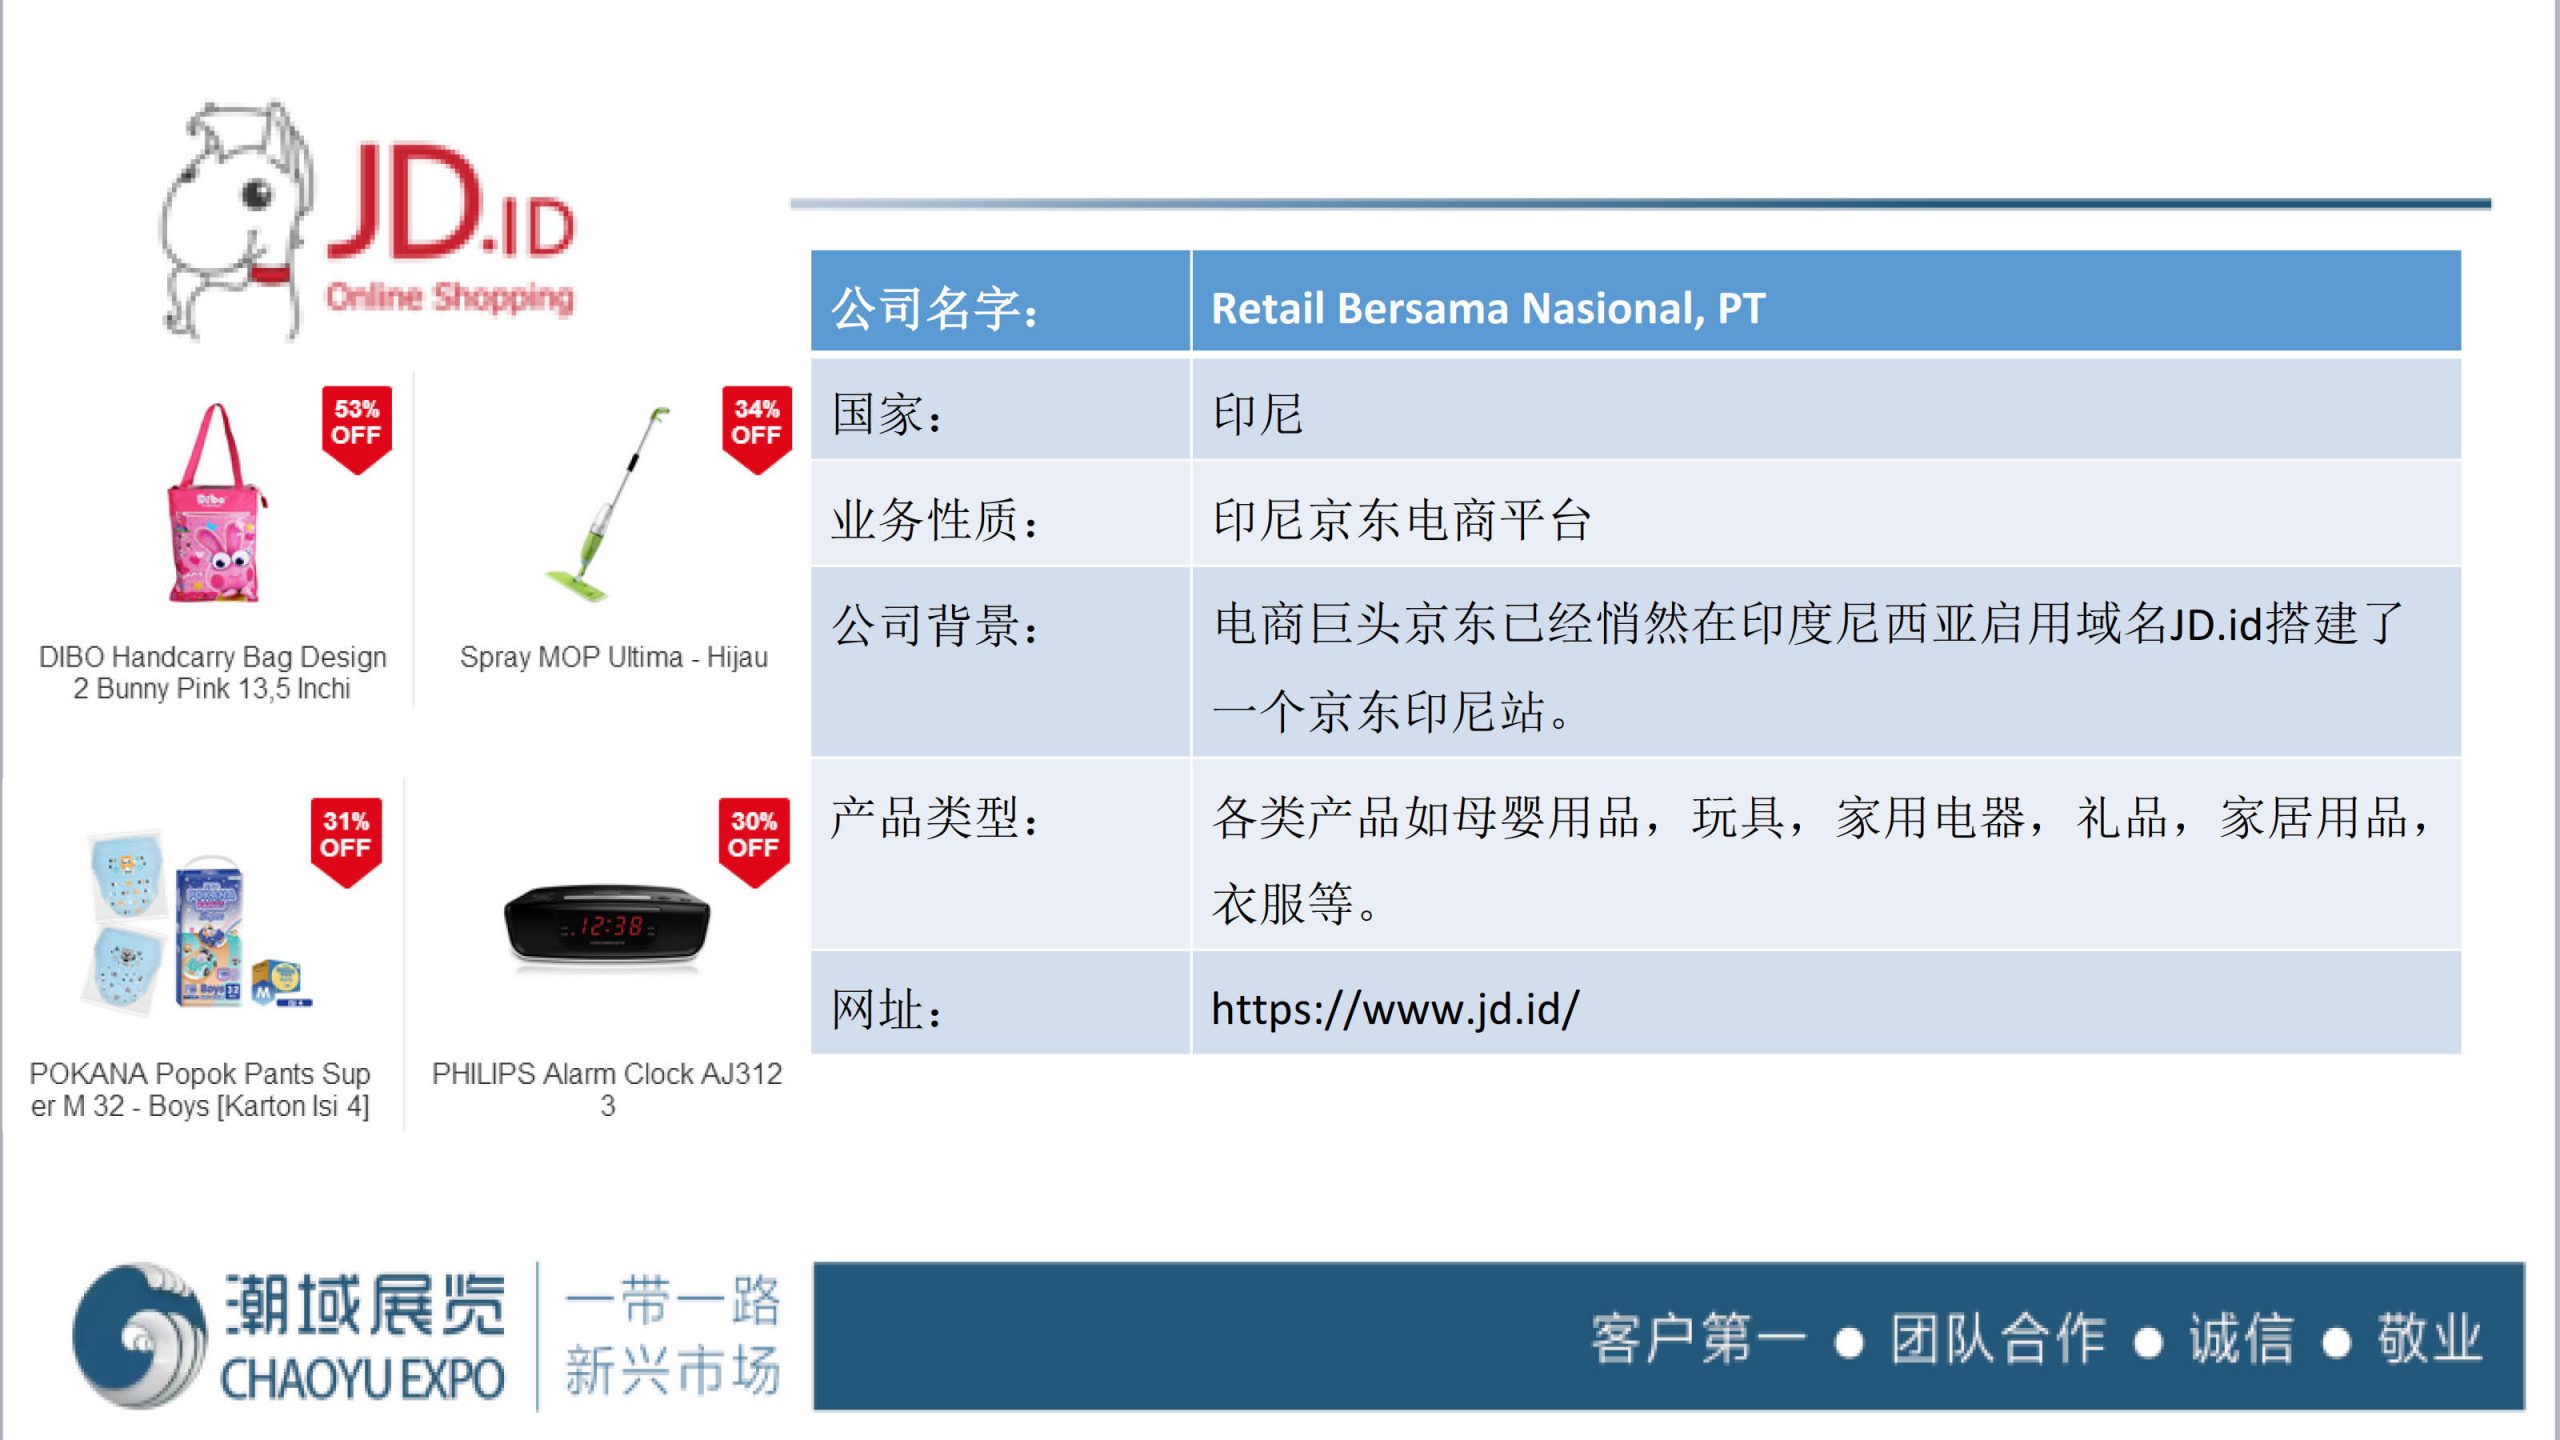
Task: Open the green Spray MOP image
Action: [607, 503]
